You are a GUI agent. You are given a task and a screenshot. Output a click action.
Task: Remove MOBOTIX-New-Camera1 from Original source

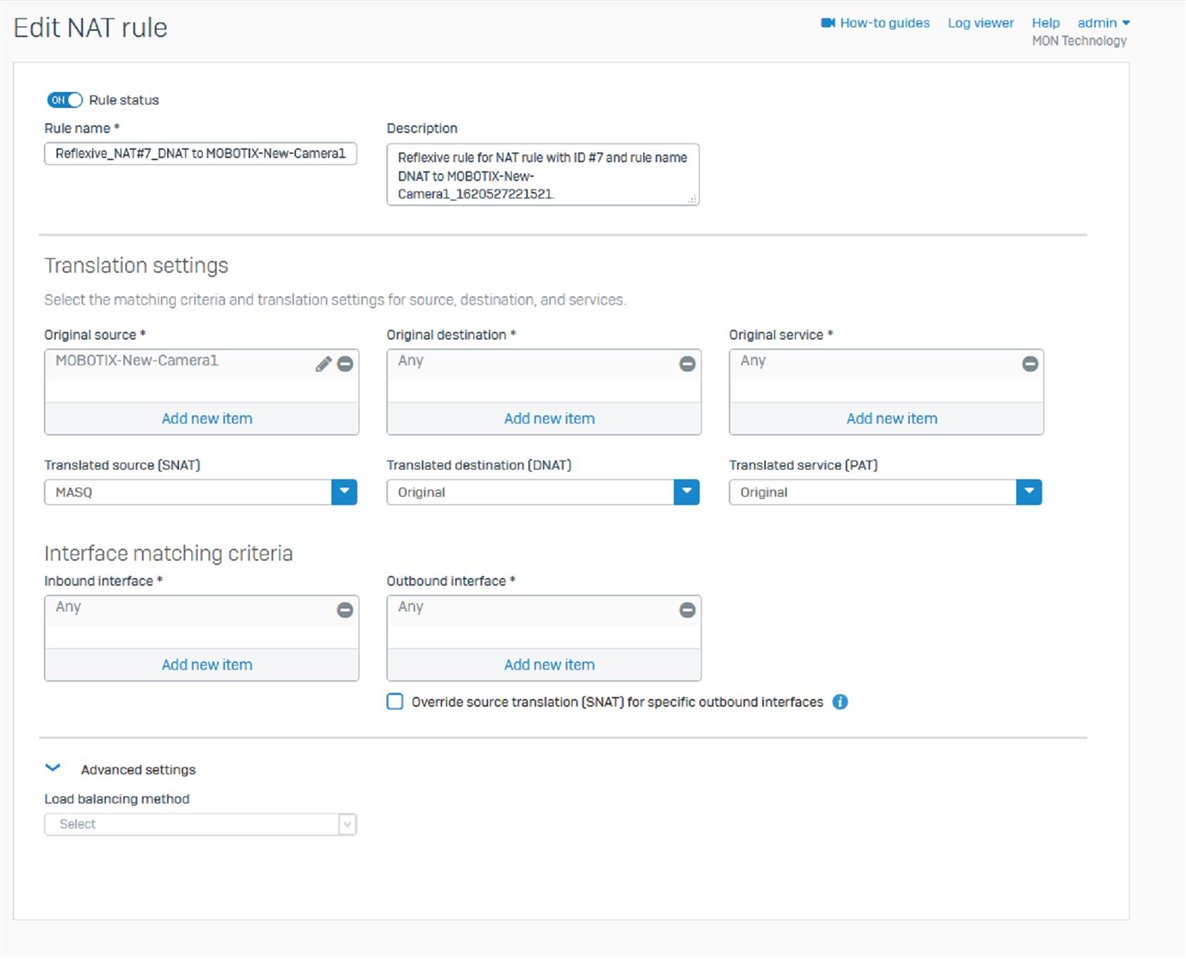click(x=345, y=365)
